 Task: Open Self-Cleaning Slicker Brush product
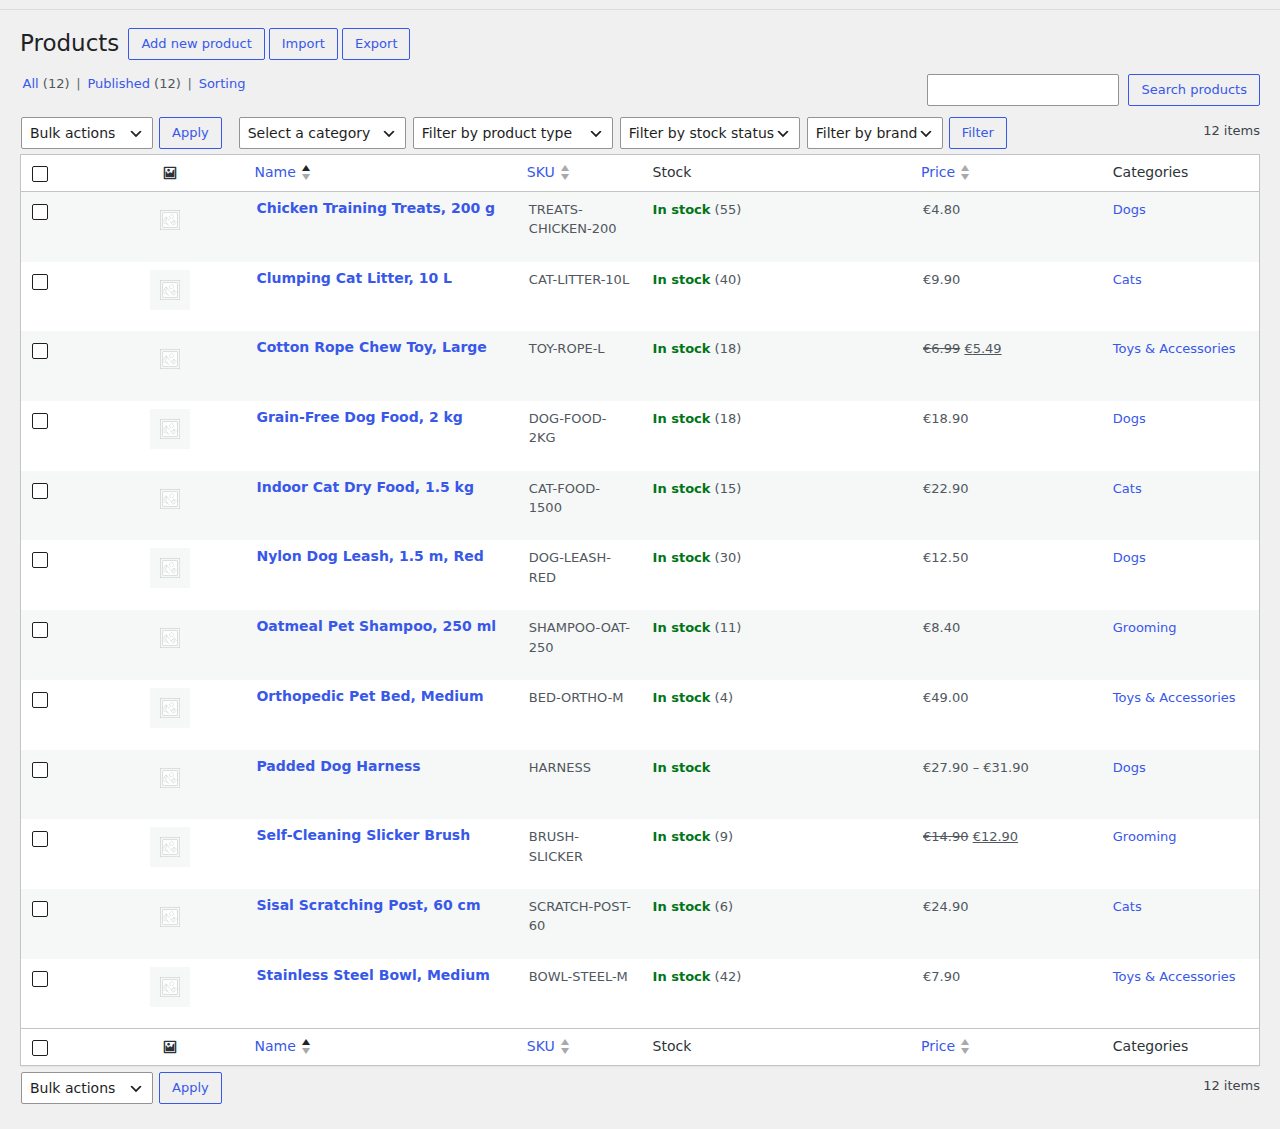(x=363, y=835)
